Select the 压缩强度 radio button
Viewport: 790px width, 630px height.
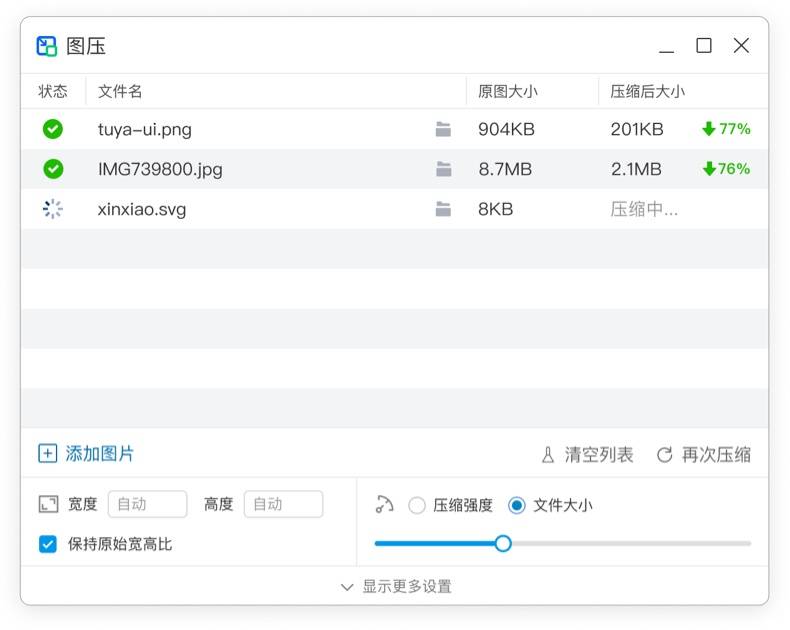417,505
